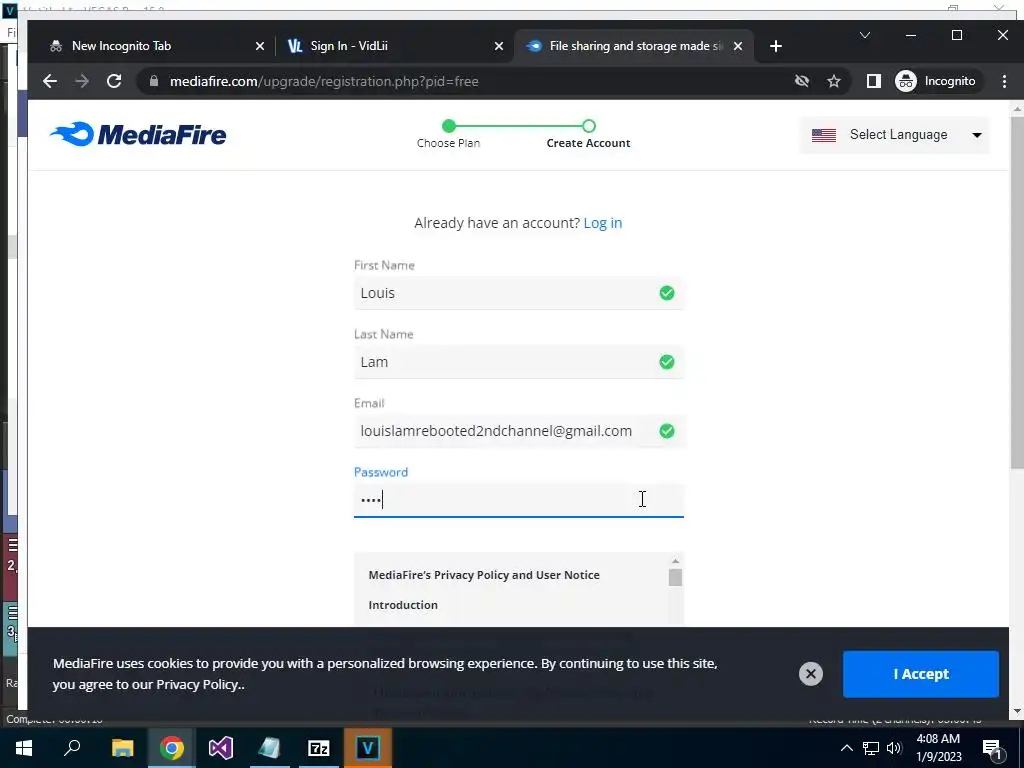Focus the Password field
Screen dimensions: 1024x768
coord(519,500)
